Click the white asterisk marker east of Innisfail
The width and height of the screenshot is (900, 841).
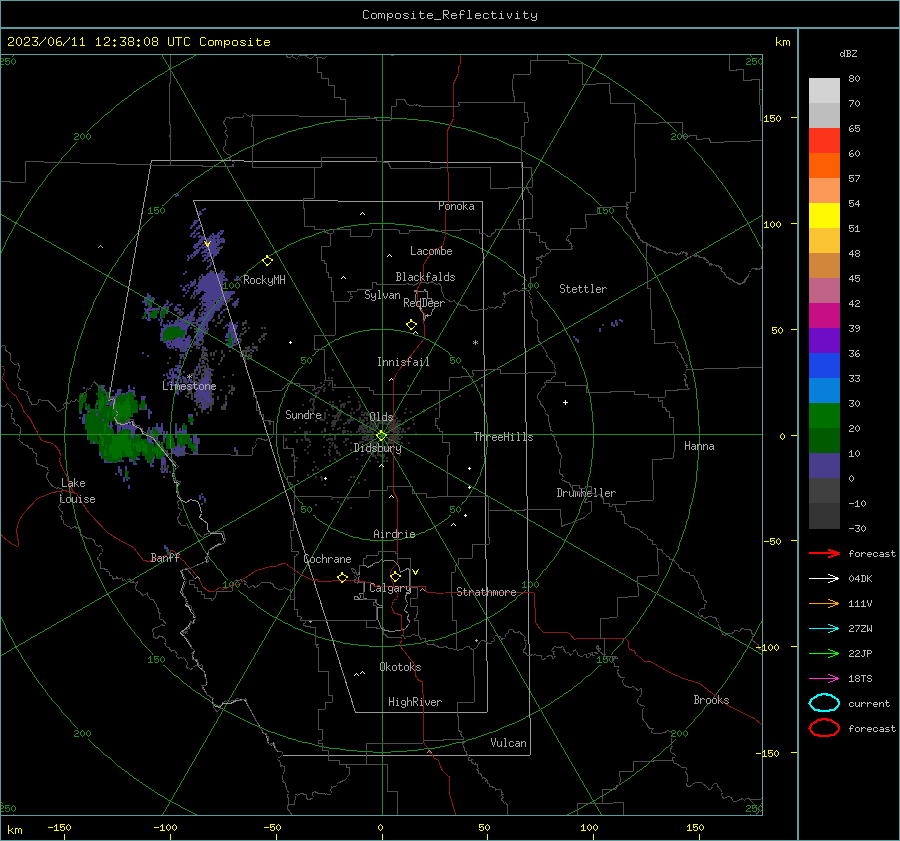[475, 343]
